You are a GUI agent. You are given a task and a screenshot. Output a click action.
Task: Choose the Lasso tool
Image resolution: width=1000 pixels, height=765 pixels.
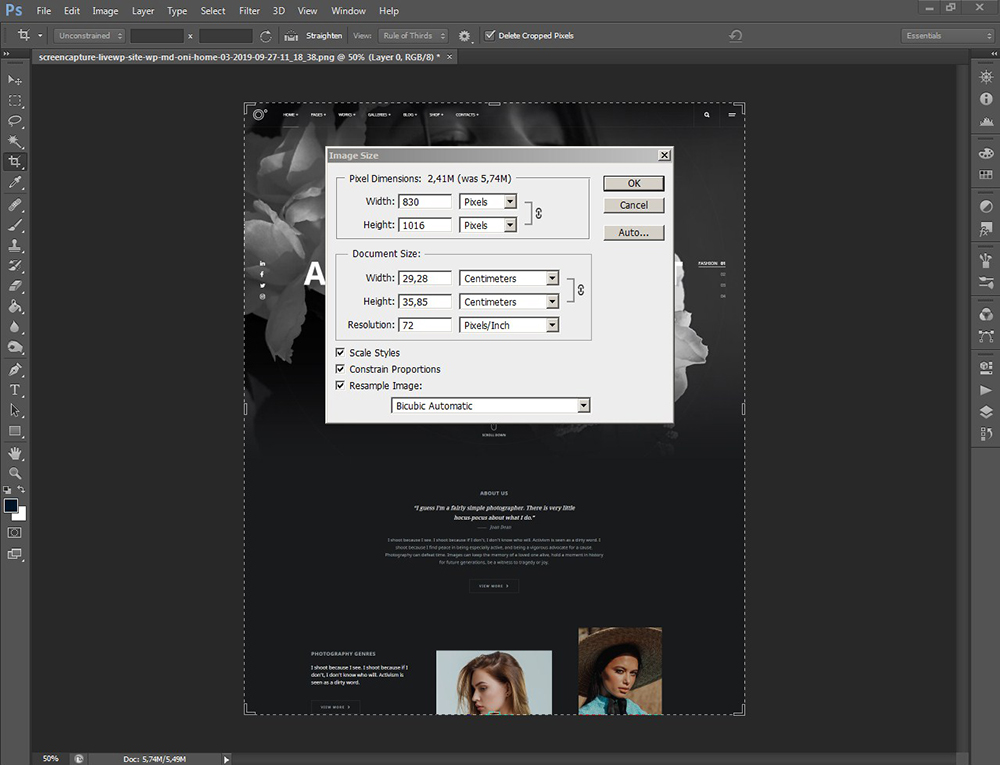coord(14,121)
